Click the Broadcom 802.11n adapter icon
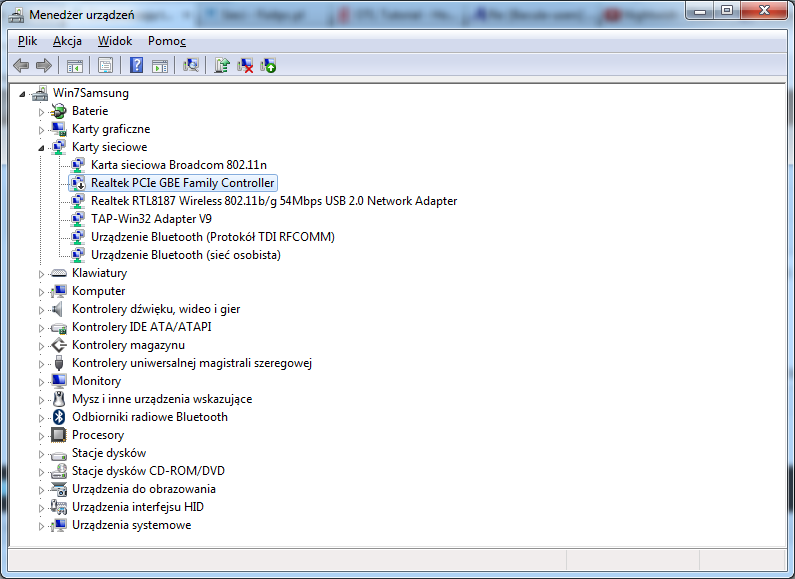This screenshot has height=579, width=795. tap(78, 165)
